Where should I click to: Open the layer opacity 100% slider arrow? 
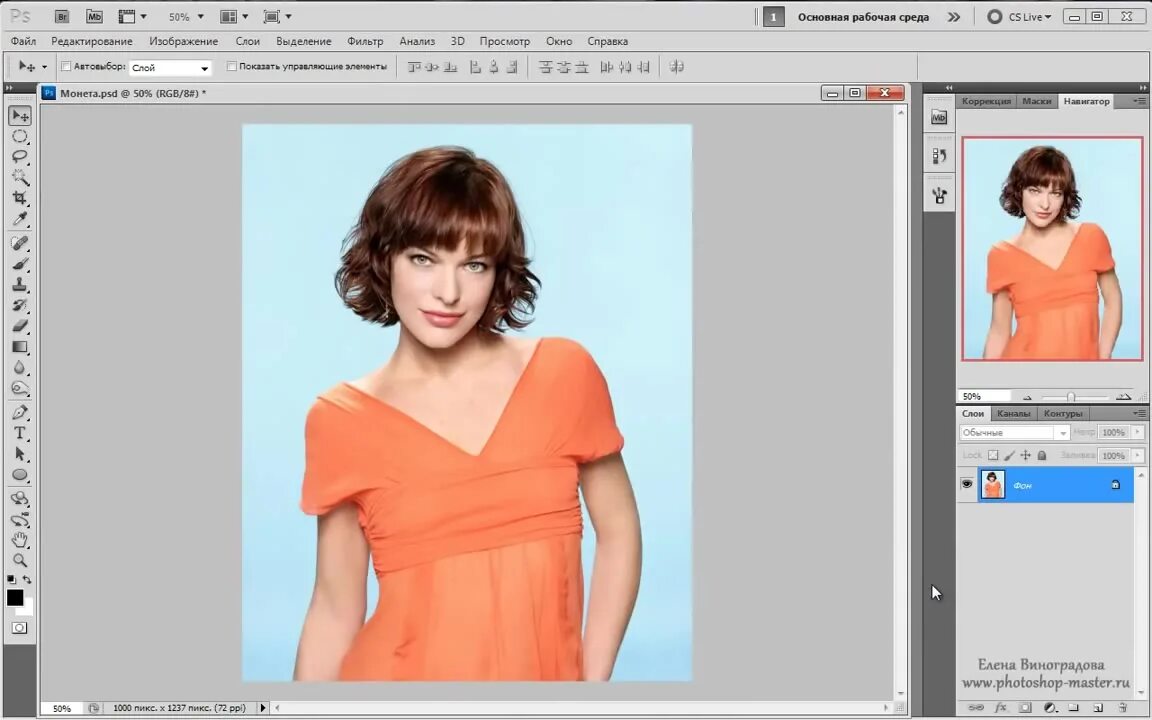click(1137, 433)
